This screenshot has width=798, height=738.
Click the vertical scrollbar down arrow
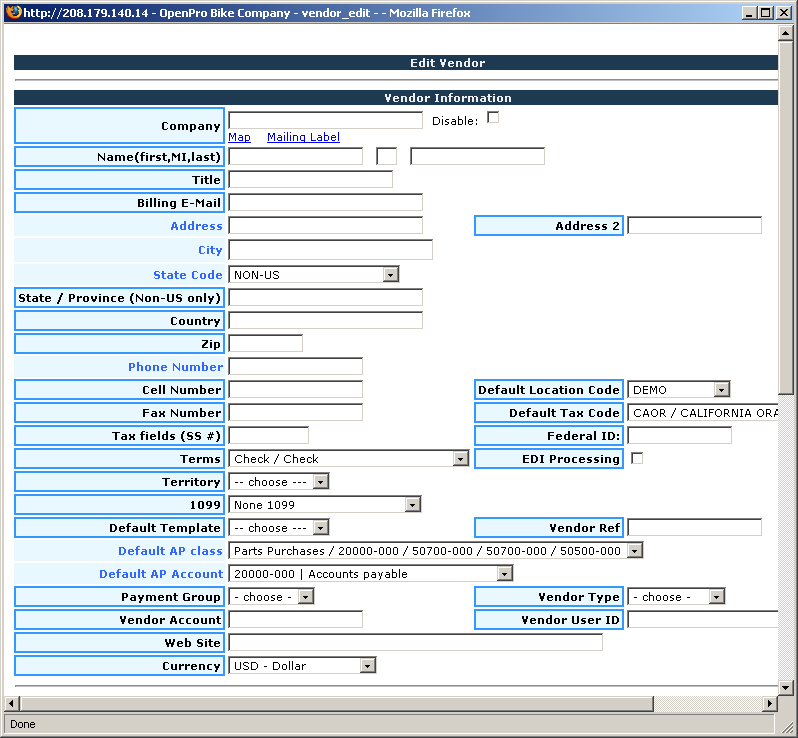(x=786, y=687)
